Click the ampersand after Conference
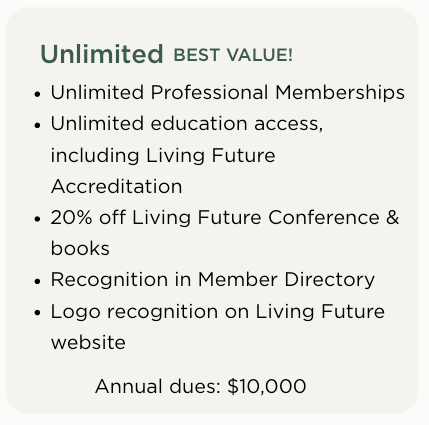The image size is (429, 425). point(393,218)
